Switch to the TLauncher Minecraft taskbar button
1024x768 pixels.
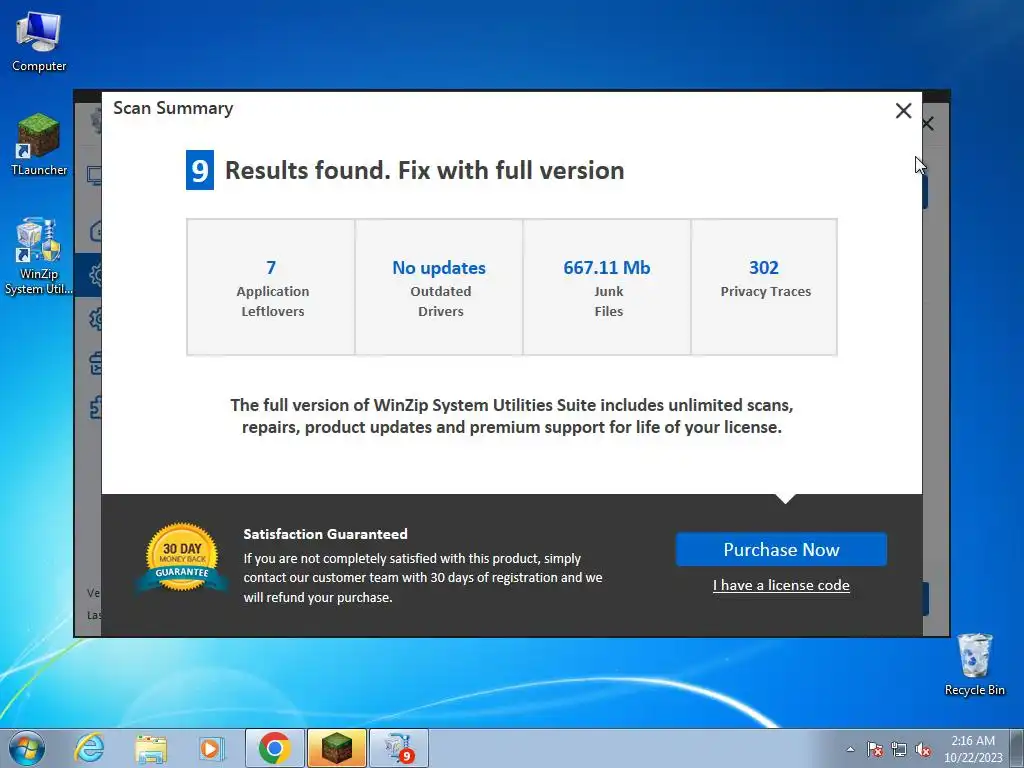tap(337, 748)
